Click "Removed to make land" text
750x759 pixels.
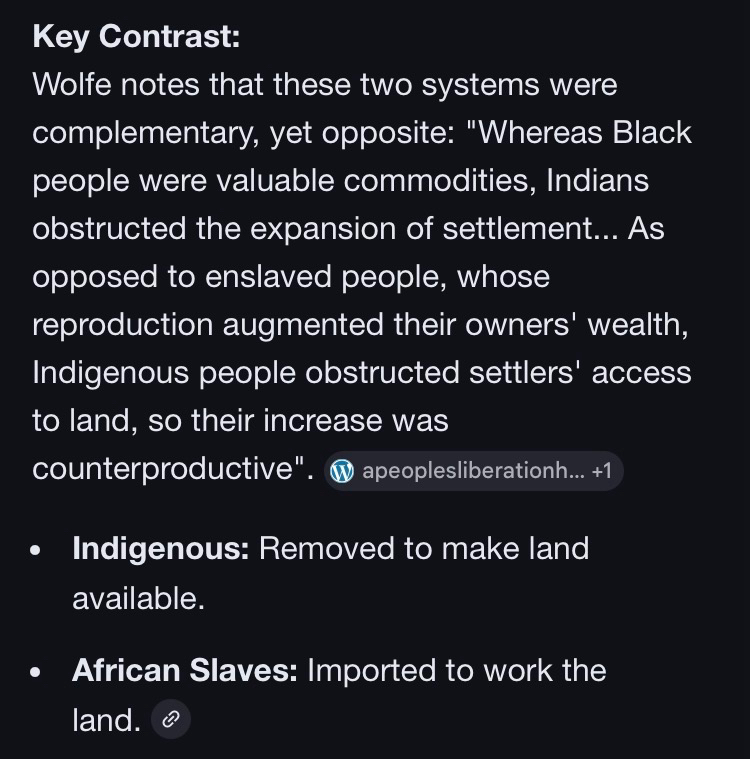pos(424,549)
